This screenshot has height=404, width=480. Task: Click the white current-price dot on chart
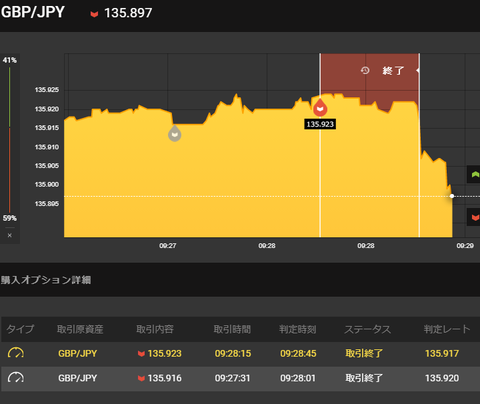[452, 196]
